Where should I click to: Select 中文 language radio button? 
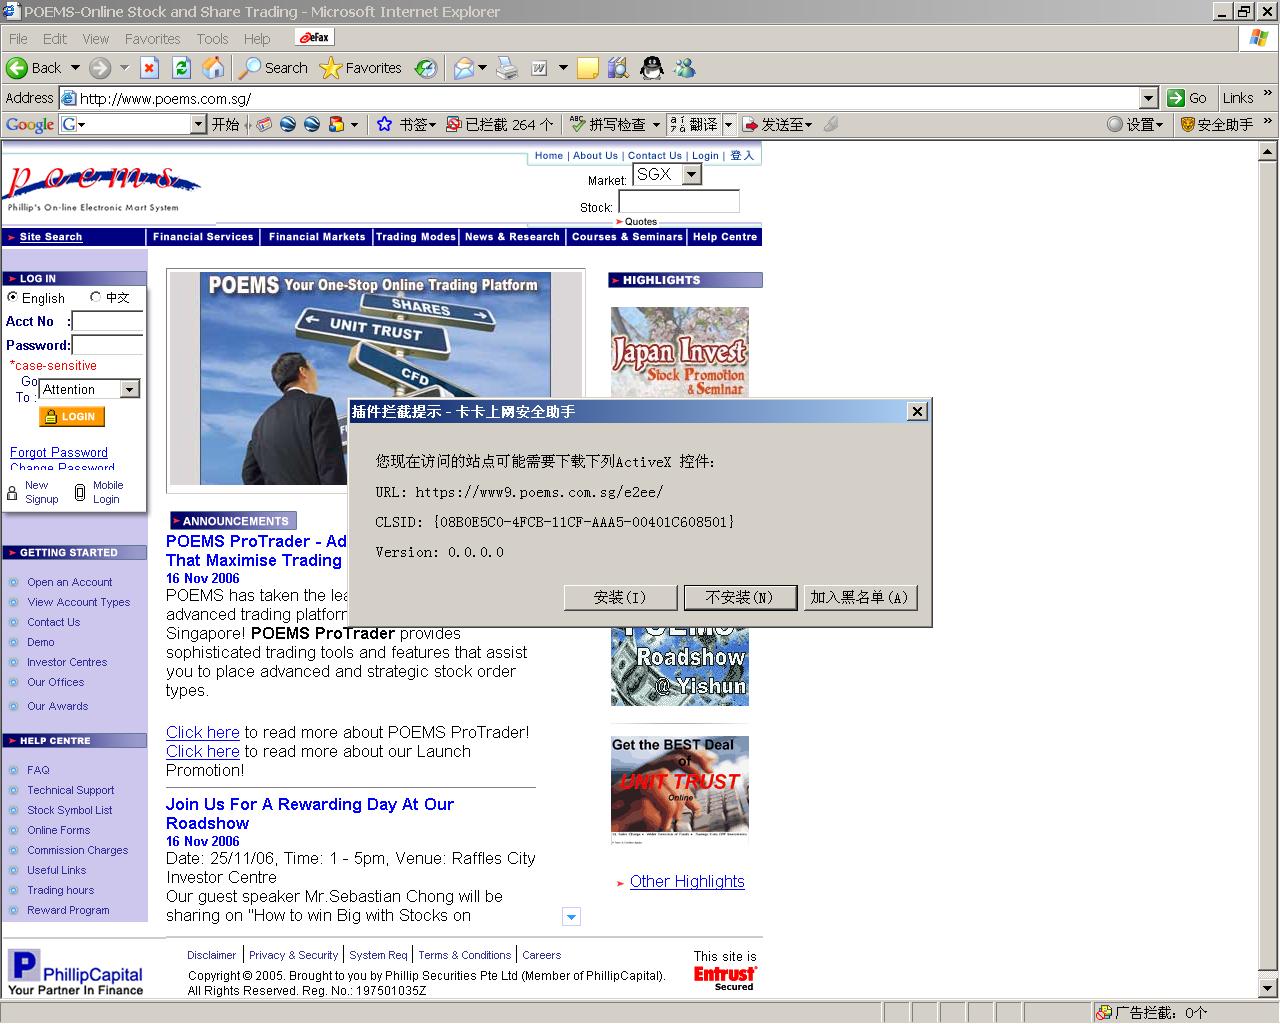(96, 297)
